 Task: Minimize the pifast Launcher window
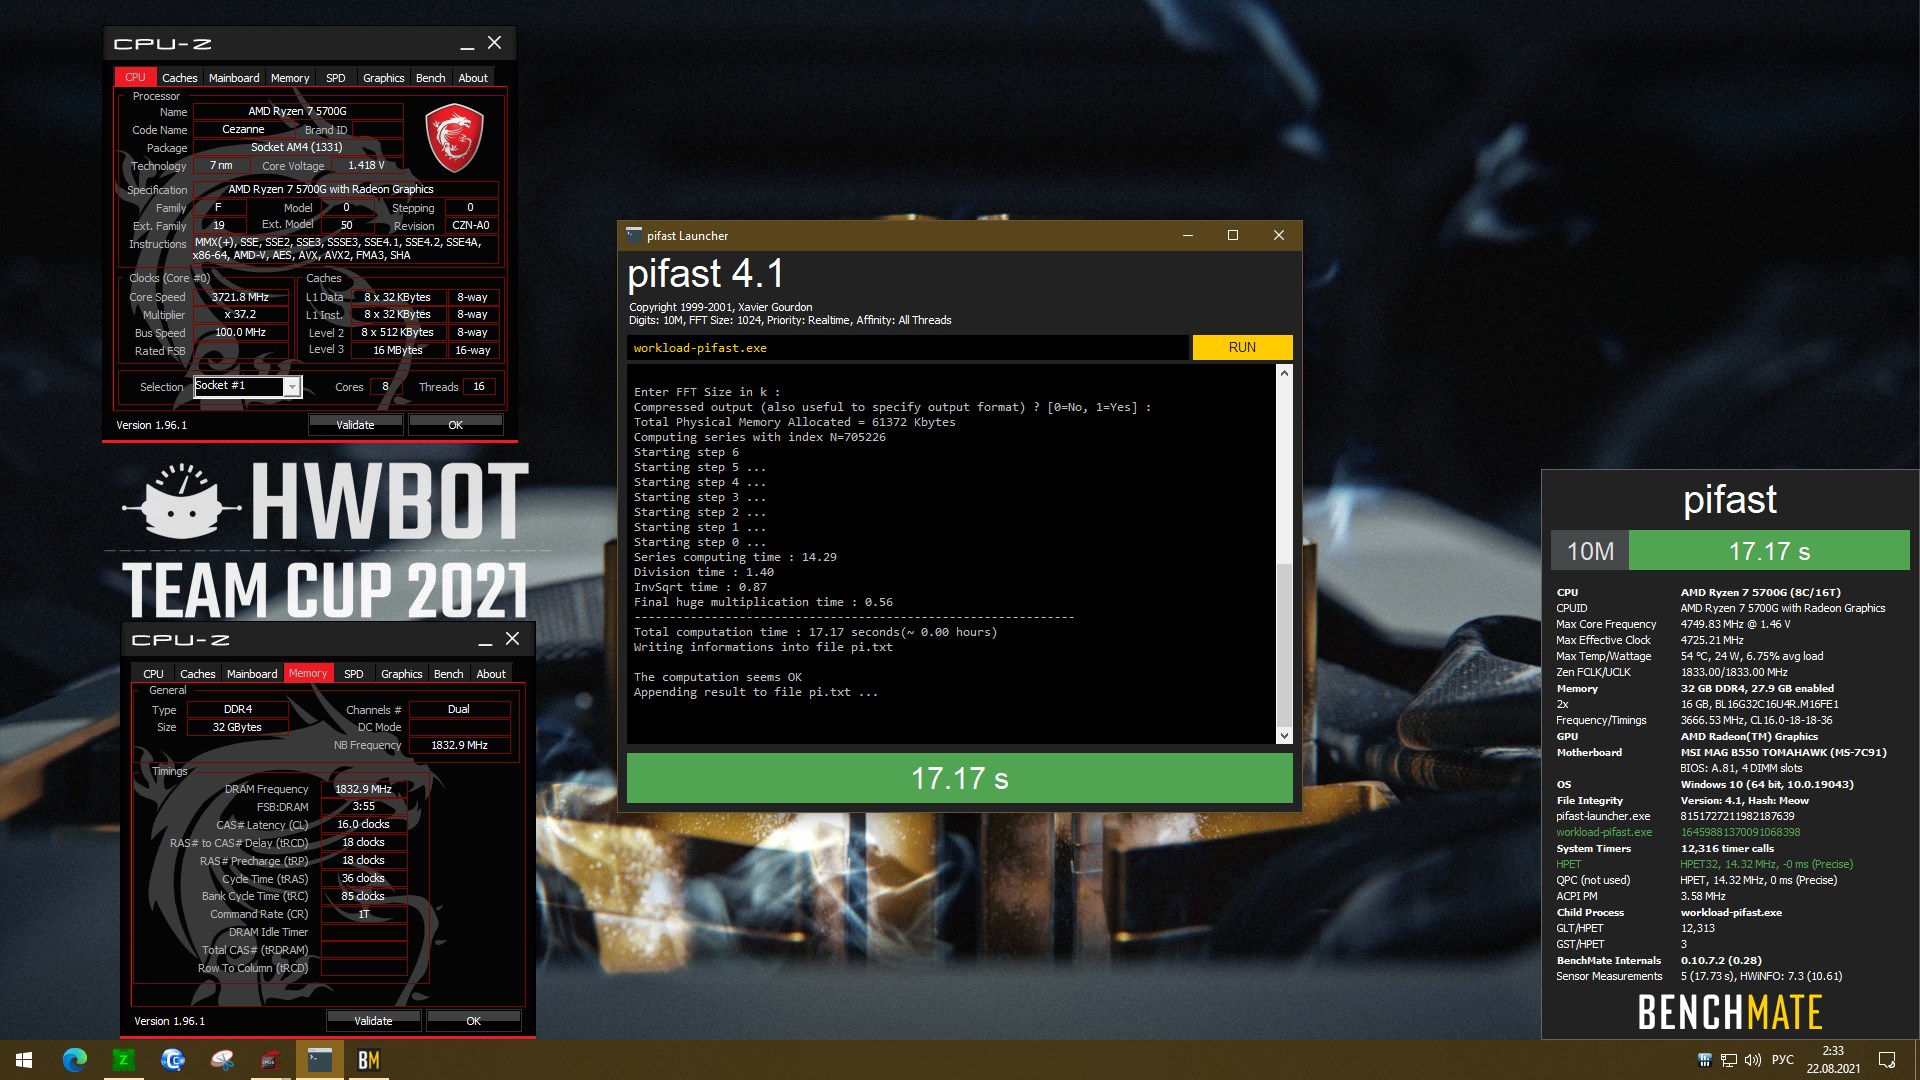1188,235
